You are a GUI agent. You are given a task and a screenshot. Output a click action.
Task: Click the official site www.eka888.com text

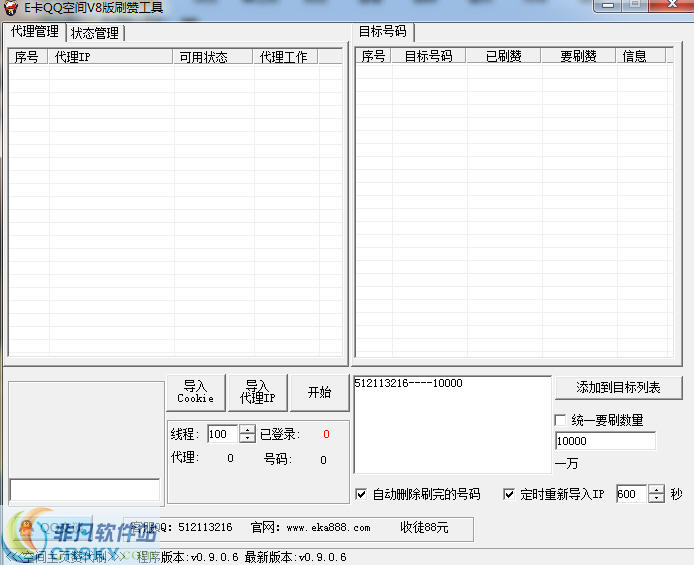tap(328, 527)
